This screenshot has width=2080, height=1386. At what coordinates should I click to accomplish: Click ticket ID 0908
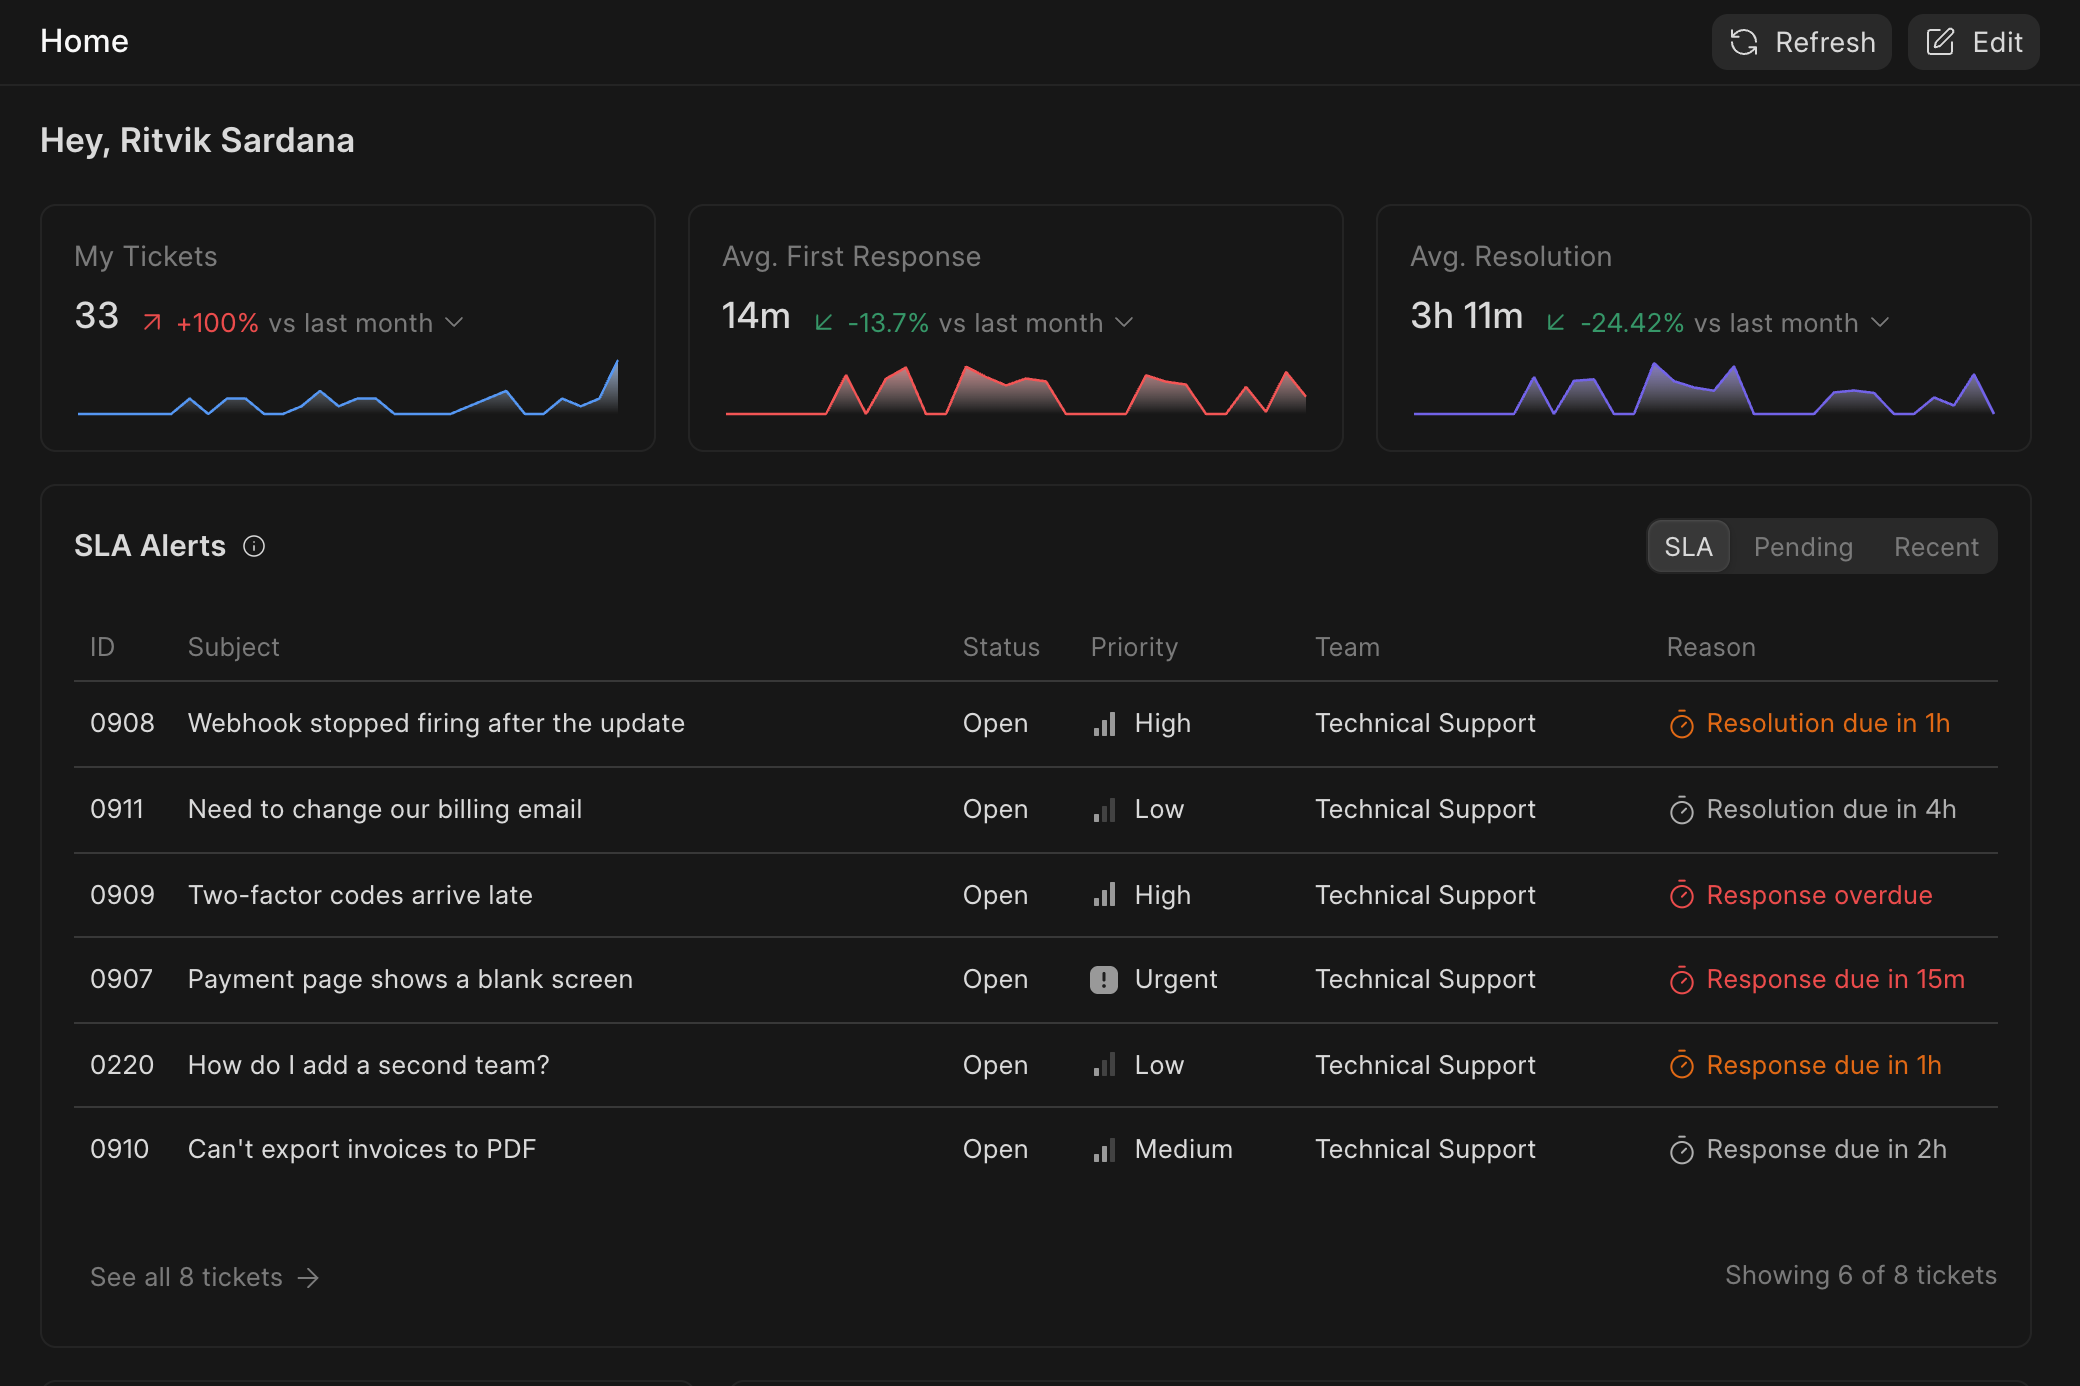click(122, 723)
